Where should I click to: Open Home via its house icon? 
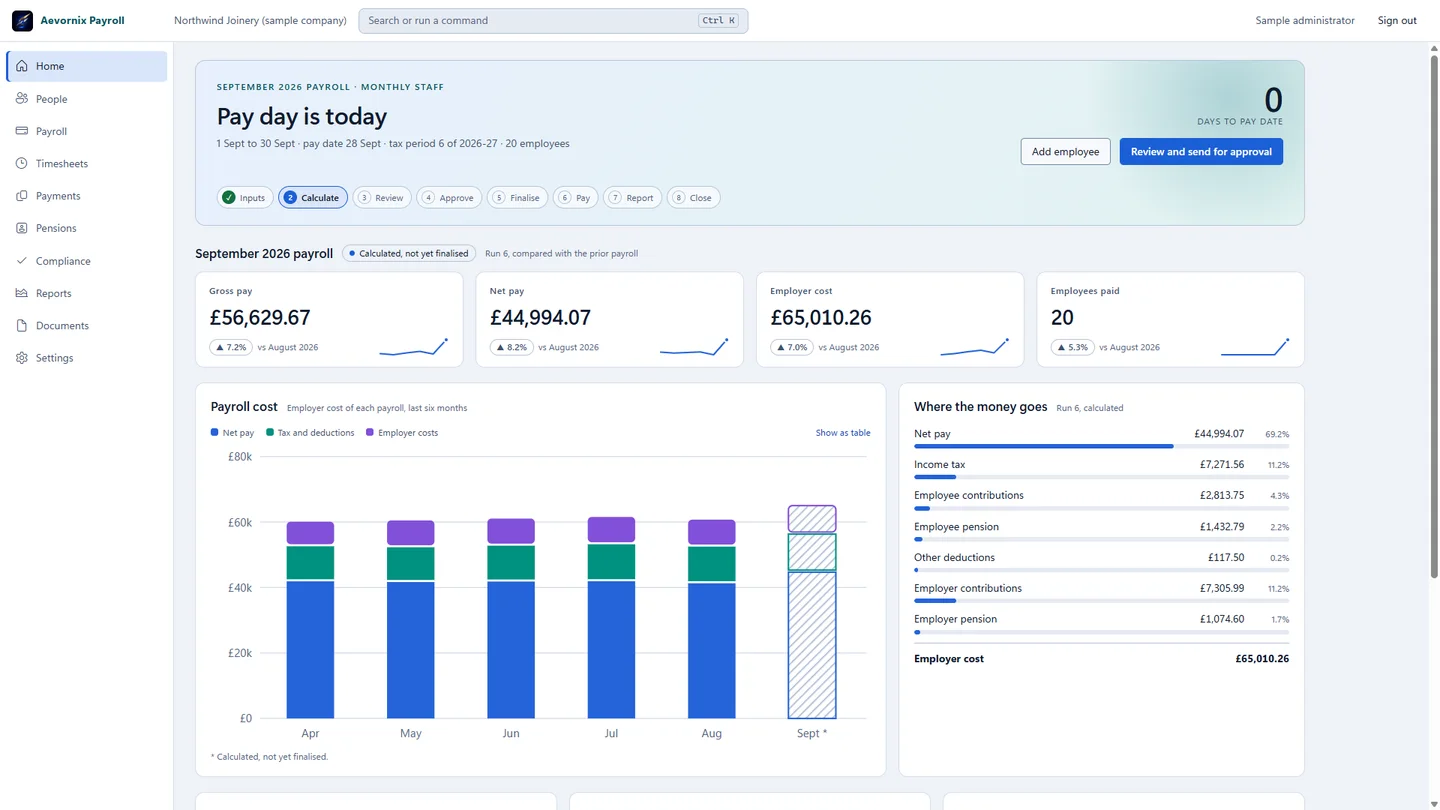coord(22,66)
